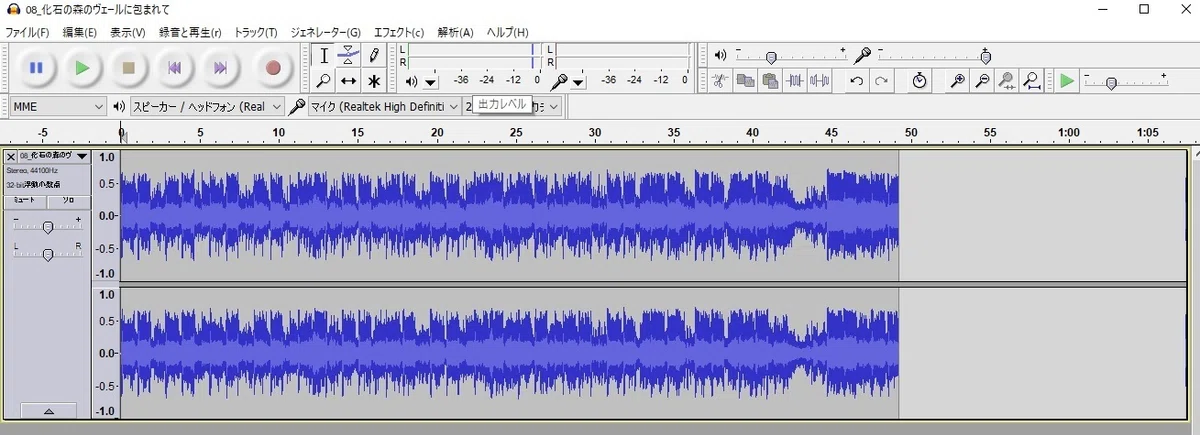Open speaker/headphone output device dropdown
Screen dimensions: 1200x435
tap(206, 106)
